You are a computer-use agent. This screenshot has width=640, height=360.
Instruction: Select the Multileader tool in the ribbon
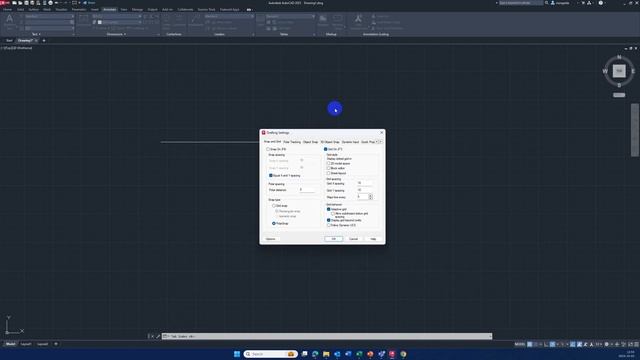click(x=196, y=20)
